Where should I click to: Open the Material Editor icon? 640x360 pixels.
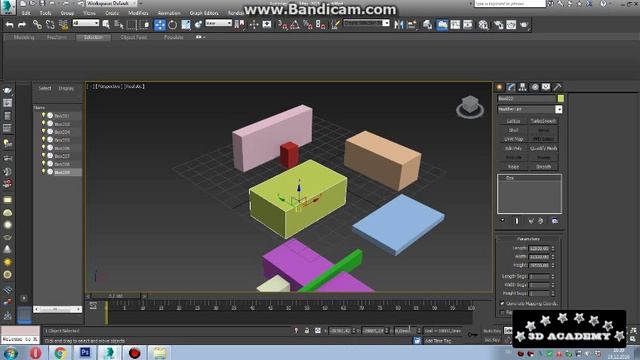pyautogui.click(x=483, y=25)
